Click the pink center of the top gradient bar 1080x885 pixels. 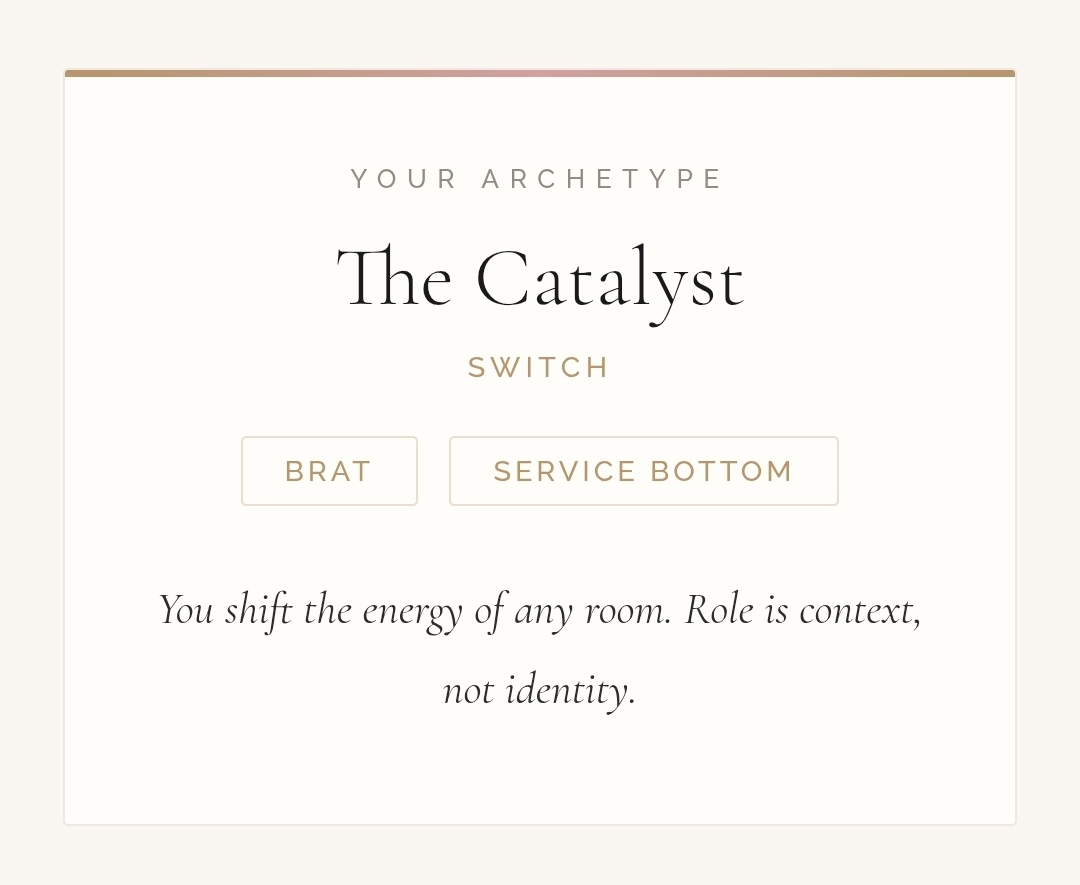[540, 73]
